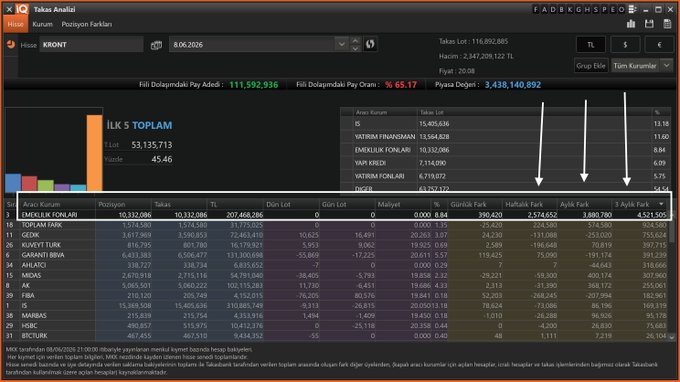The image size is (680, 382).
Task: Select the KUVEYT TURK row
Action: [x=337, y=245]
